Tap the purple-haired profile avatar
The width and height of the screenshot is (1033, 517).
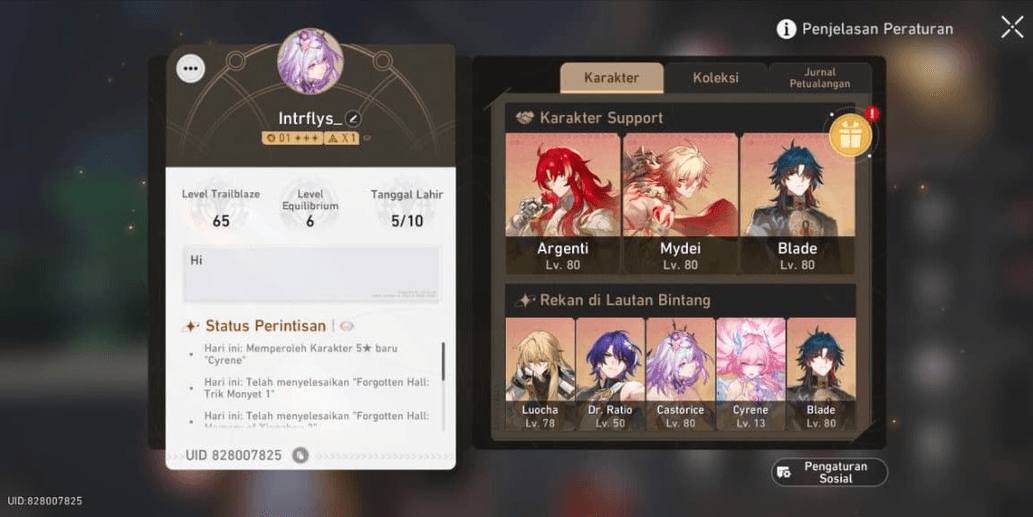pyautogui.click(x=310, y=61)
